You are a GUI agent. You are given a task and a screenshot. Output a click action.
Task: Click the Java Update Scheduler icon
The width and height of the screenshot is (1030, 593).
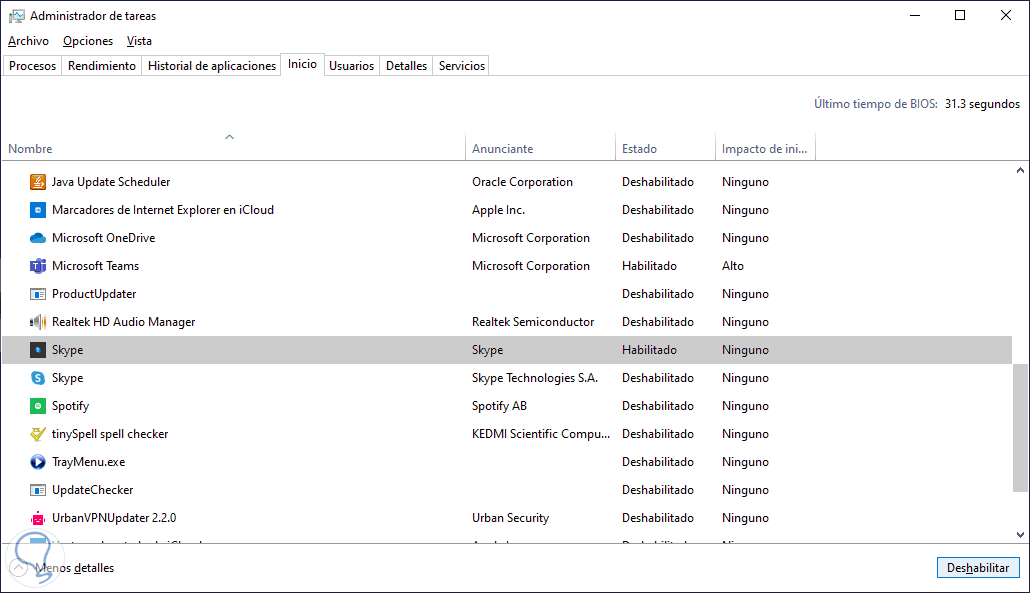(38, 182)
